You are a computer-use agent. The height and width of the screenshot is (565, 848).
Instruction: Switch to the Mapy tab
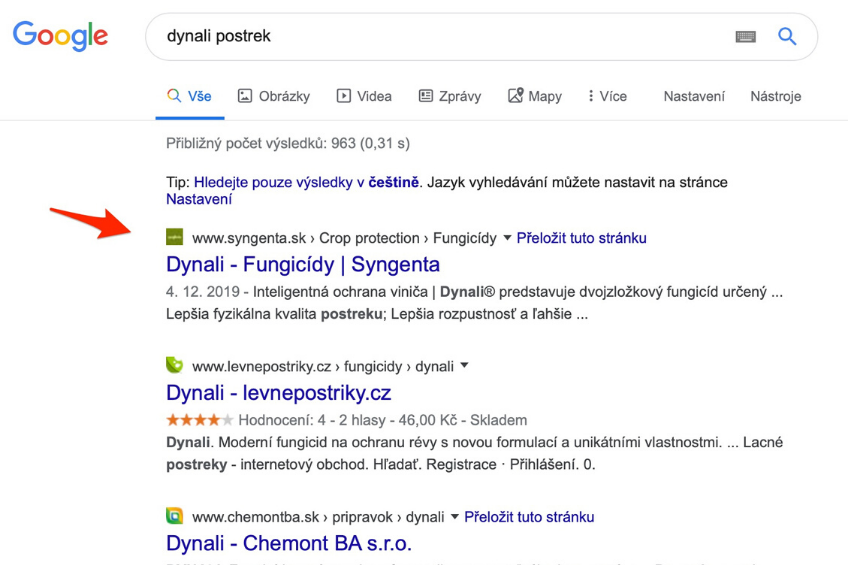coord(535,96)
